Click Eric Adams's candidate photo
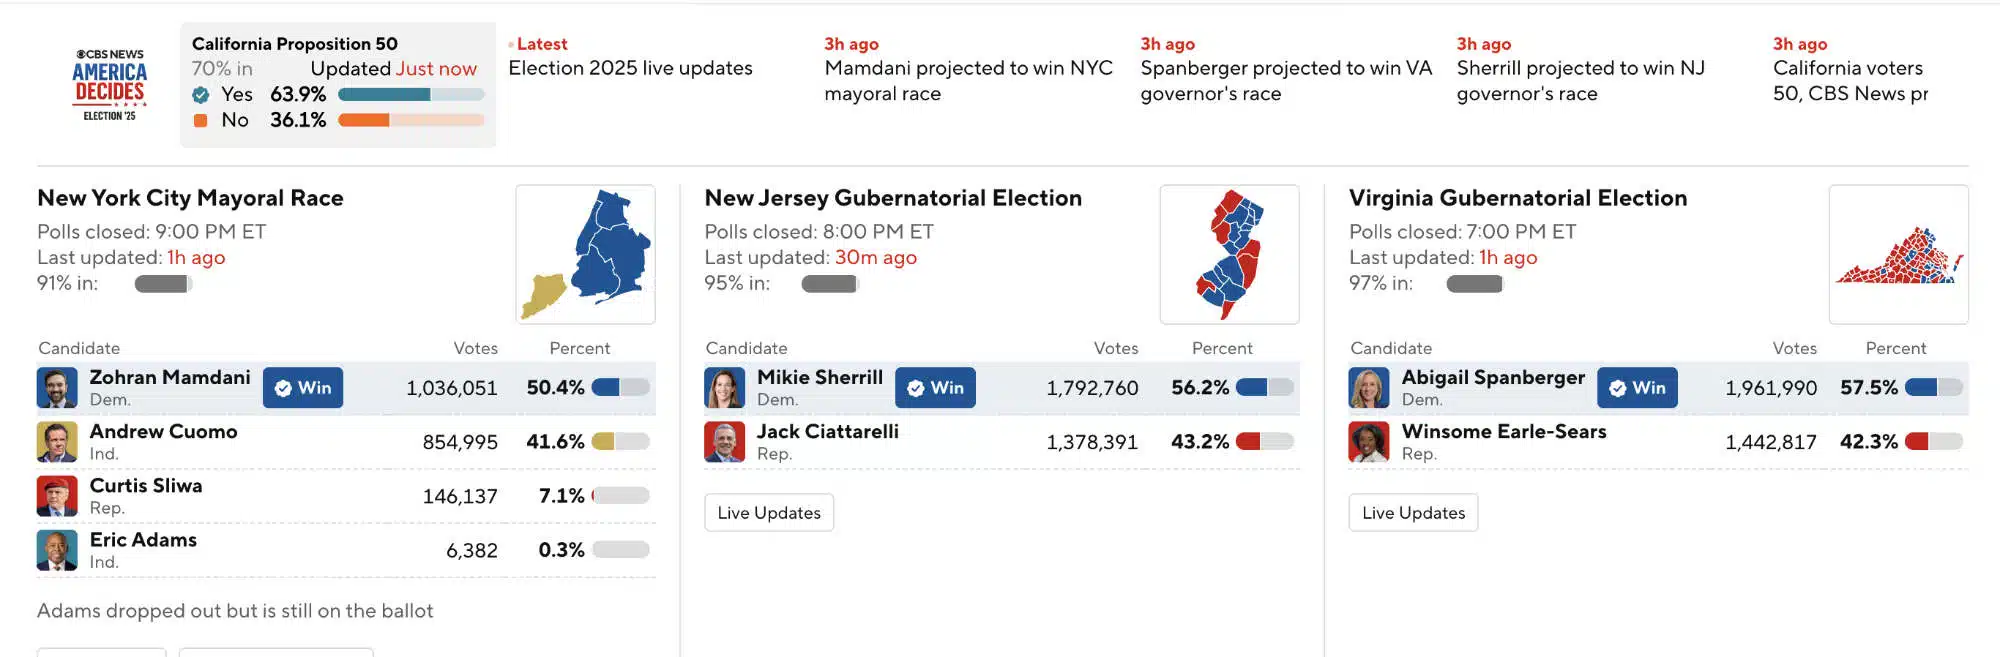This screenshot has width=2000, height=657. coord(57,550)
